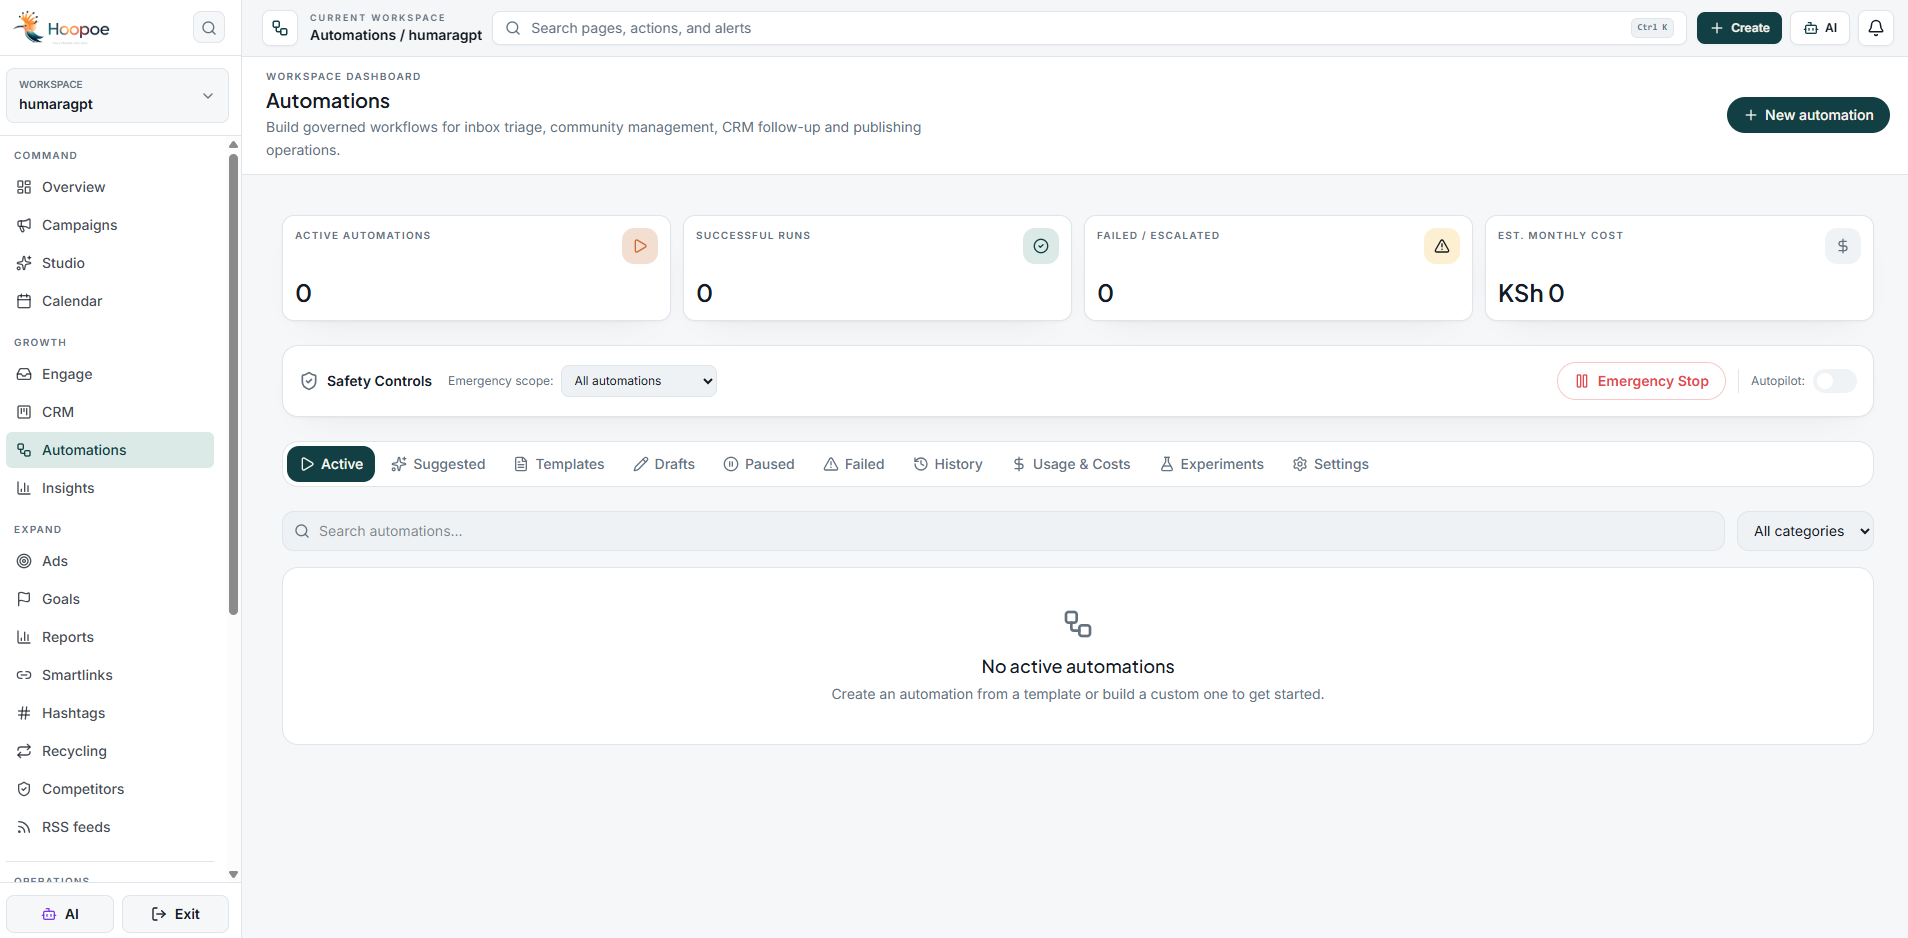This screenshot has height=938, width=1908.
Task: Click the Ctrl K shortcut badge
Action: (x=1652, y=28)
